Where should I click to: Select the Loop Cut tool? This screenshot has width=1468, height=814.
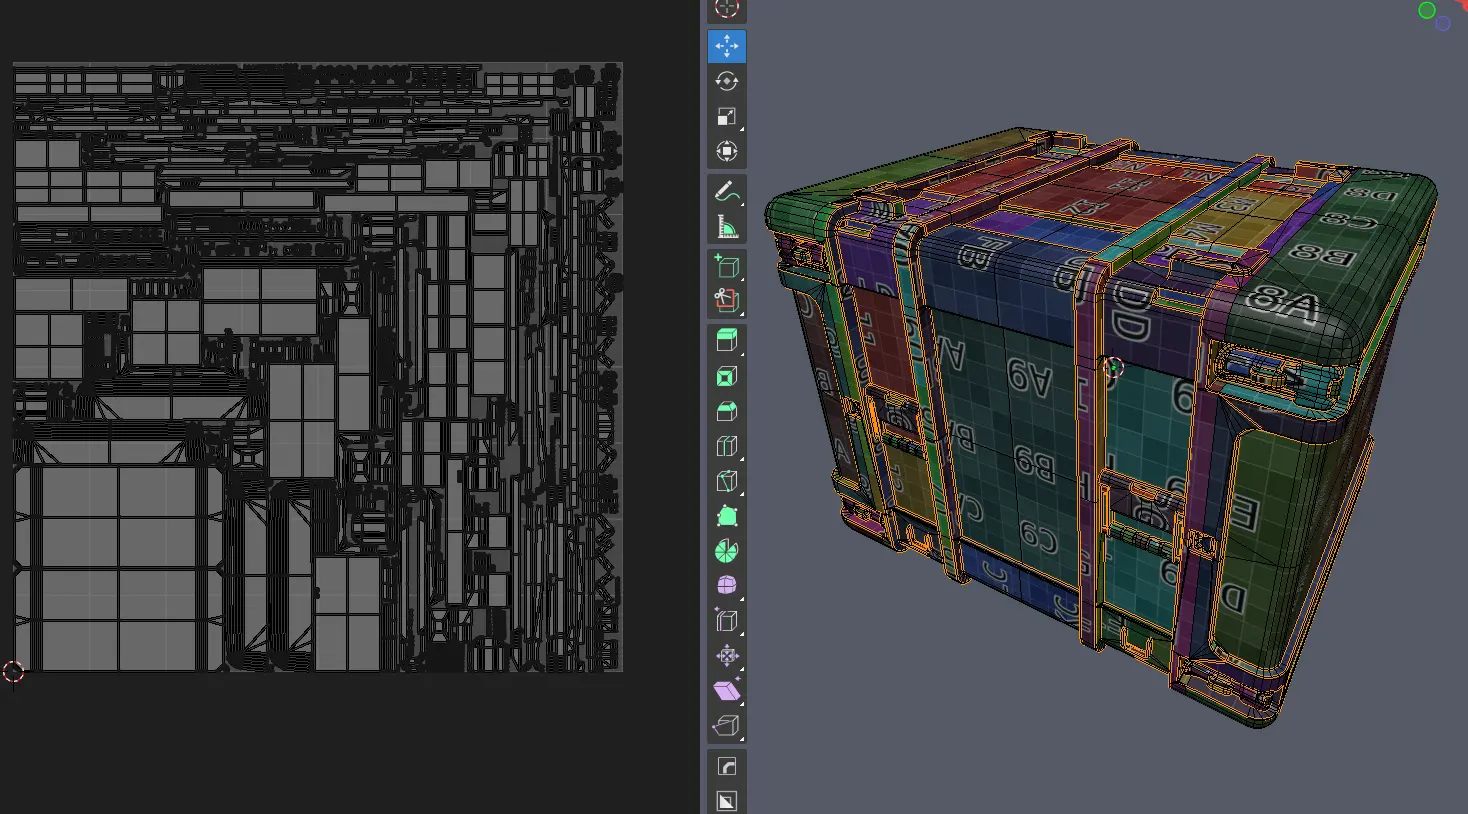[727, 446]
